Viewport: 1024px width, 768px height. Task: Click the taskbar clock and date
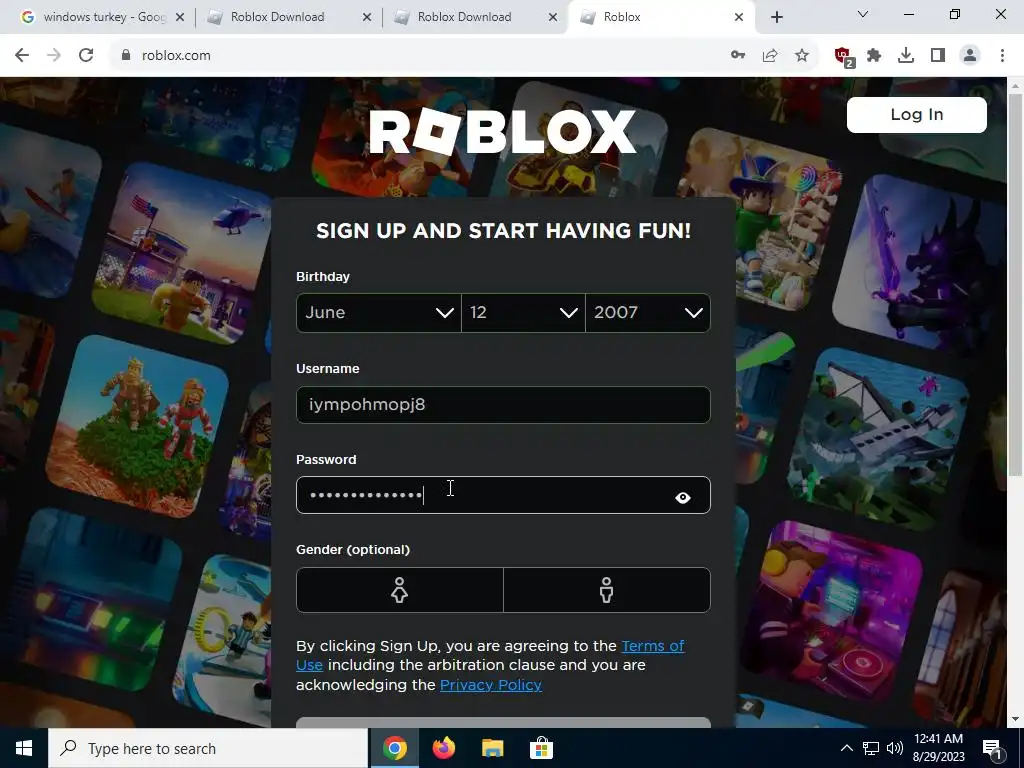[x=938, y=748]
